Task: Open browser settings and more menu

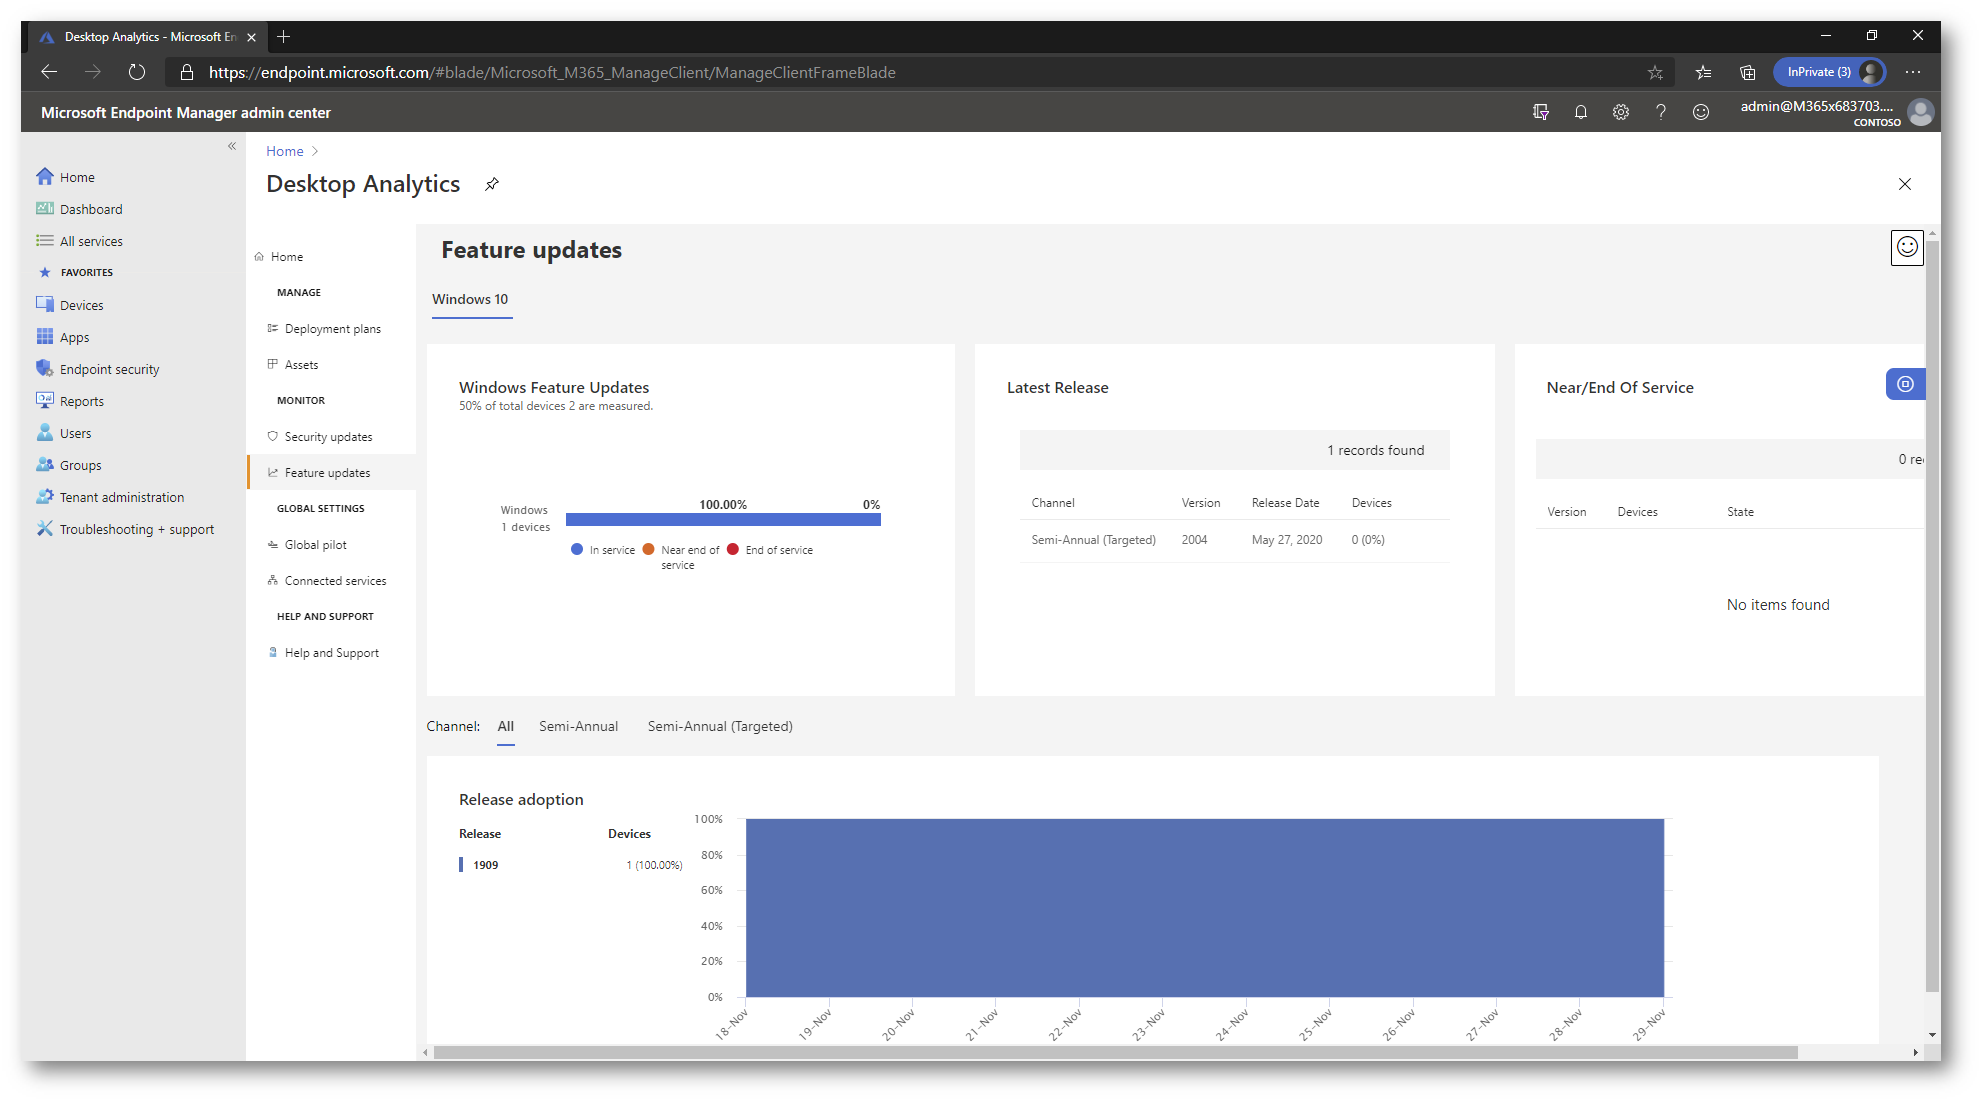Action: pyautogui.click(x=1913, y=72)
